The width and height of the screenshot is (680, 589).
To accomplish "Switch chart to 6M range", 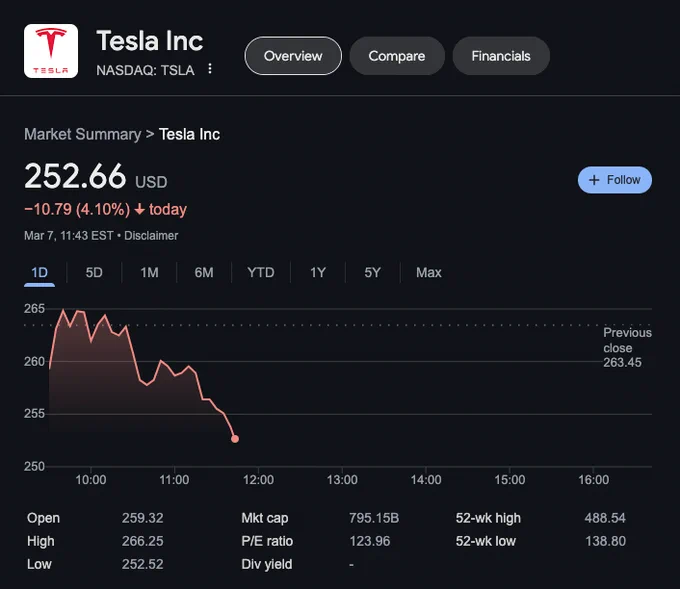I will tap(204, 273).
